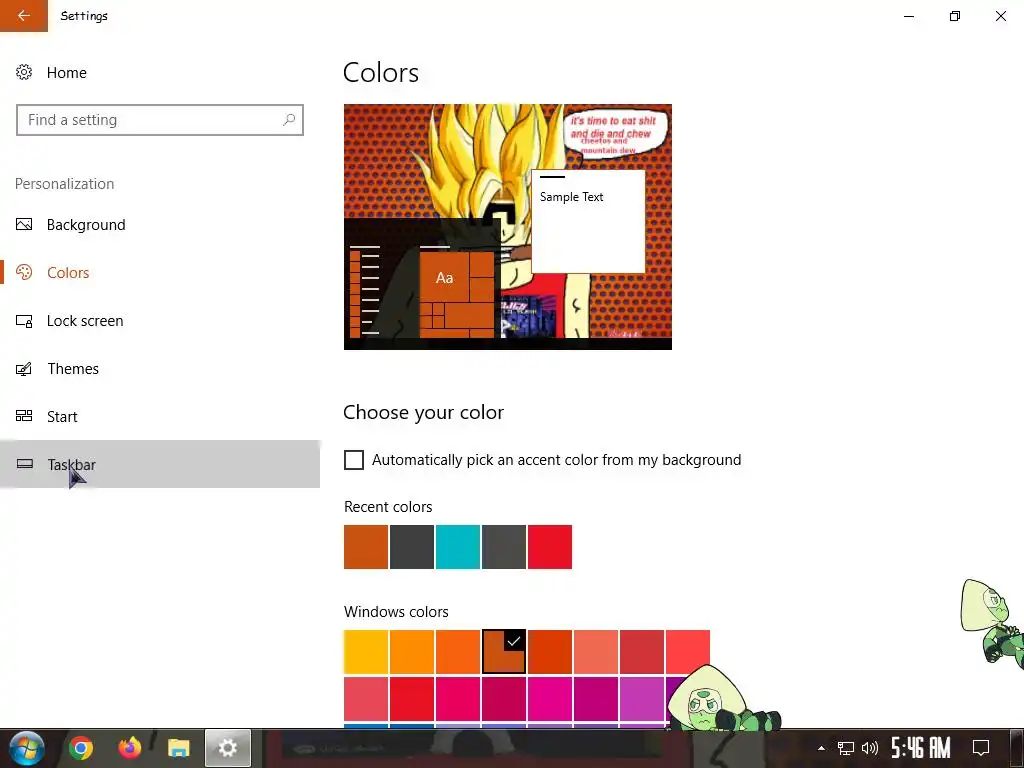Close the Settings window

tap(1000, 16)
